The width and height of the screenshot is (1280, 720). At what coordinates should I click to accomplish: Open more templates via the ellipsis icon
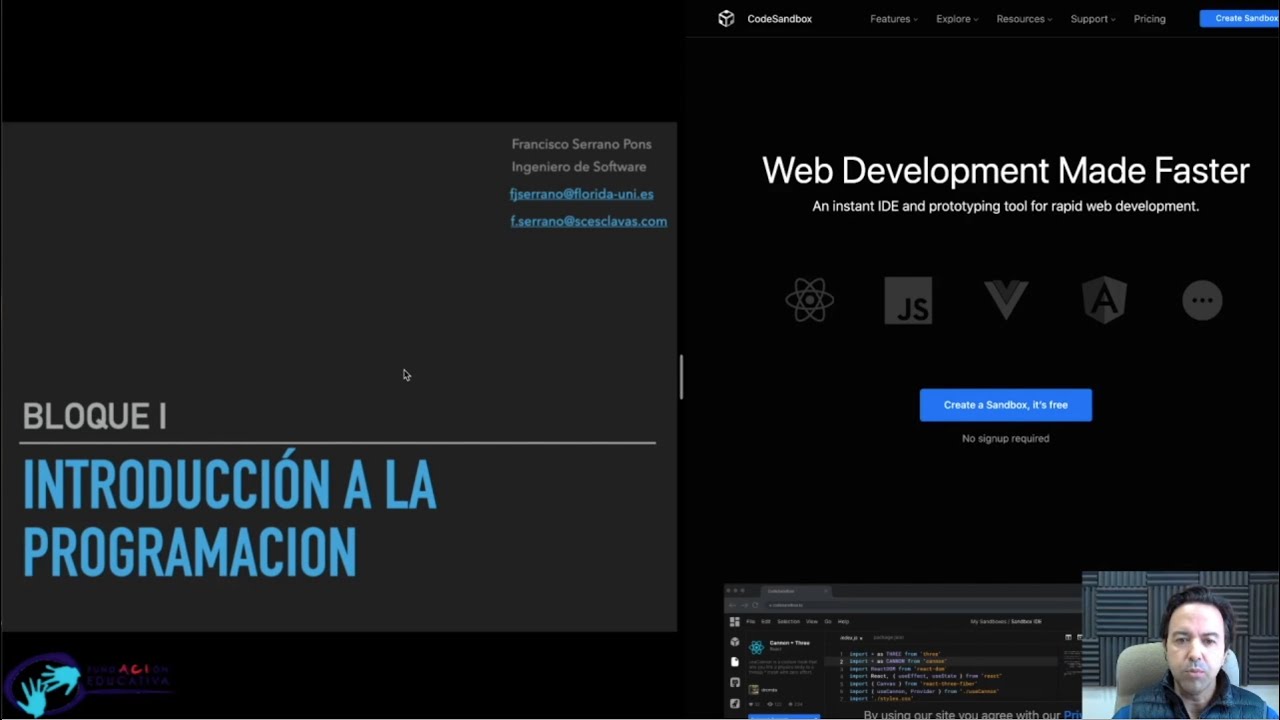[x=1202, y=300]
